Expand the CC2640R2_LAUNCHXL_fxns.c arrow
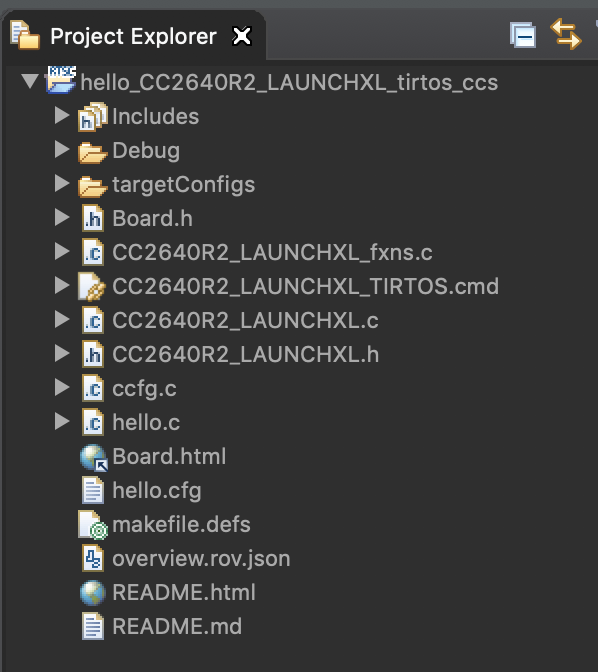 pyautogui.click(x=62, y=252)
